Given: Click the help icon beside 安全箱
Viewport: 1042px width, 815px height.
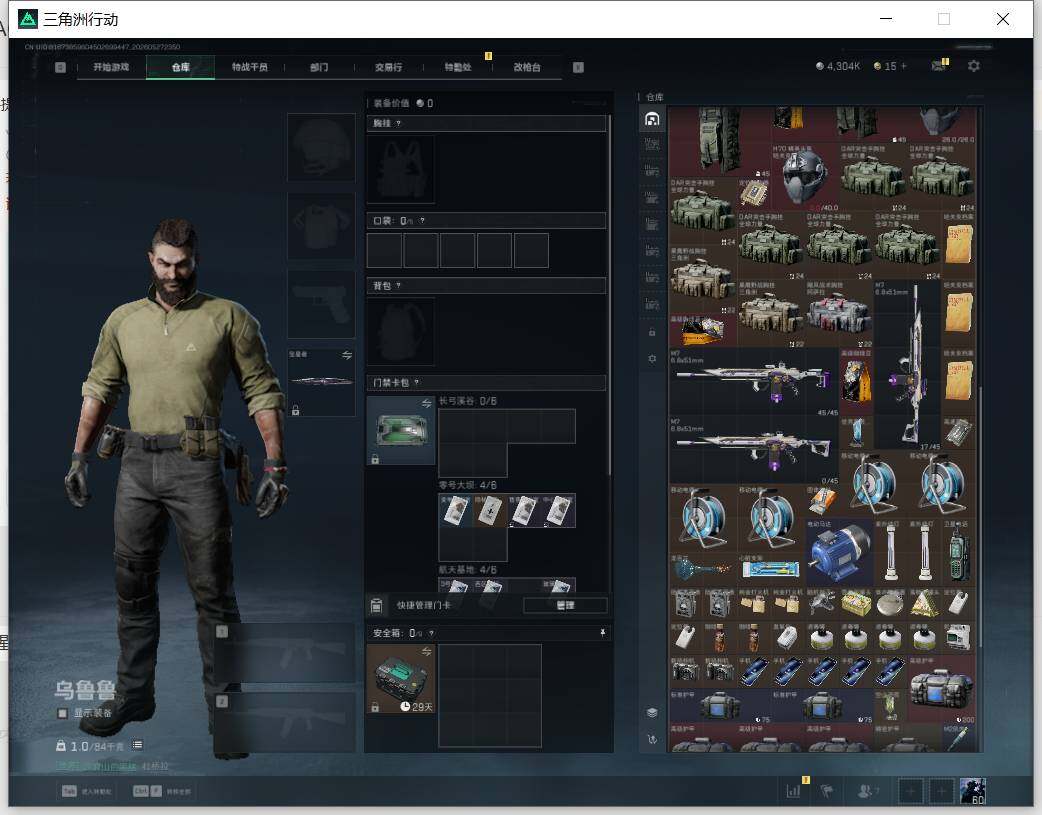Looking at the screenshot, I should (431, 633).
